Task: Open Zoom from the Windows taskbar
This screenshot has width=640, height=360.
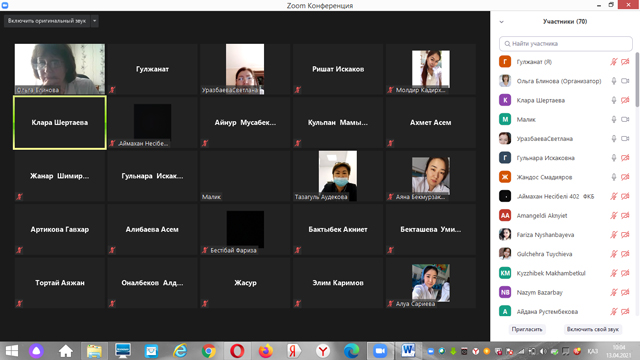Action: pos(380,351)
